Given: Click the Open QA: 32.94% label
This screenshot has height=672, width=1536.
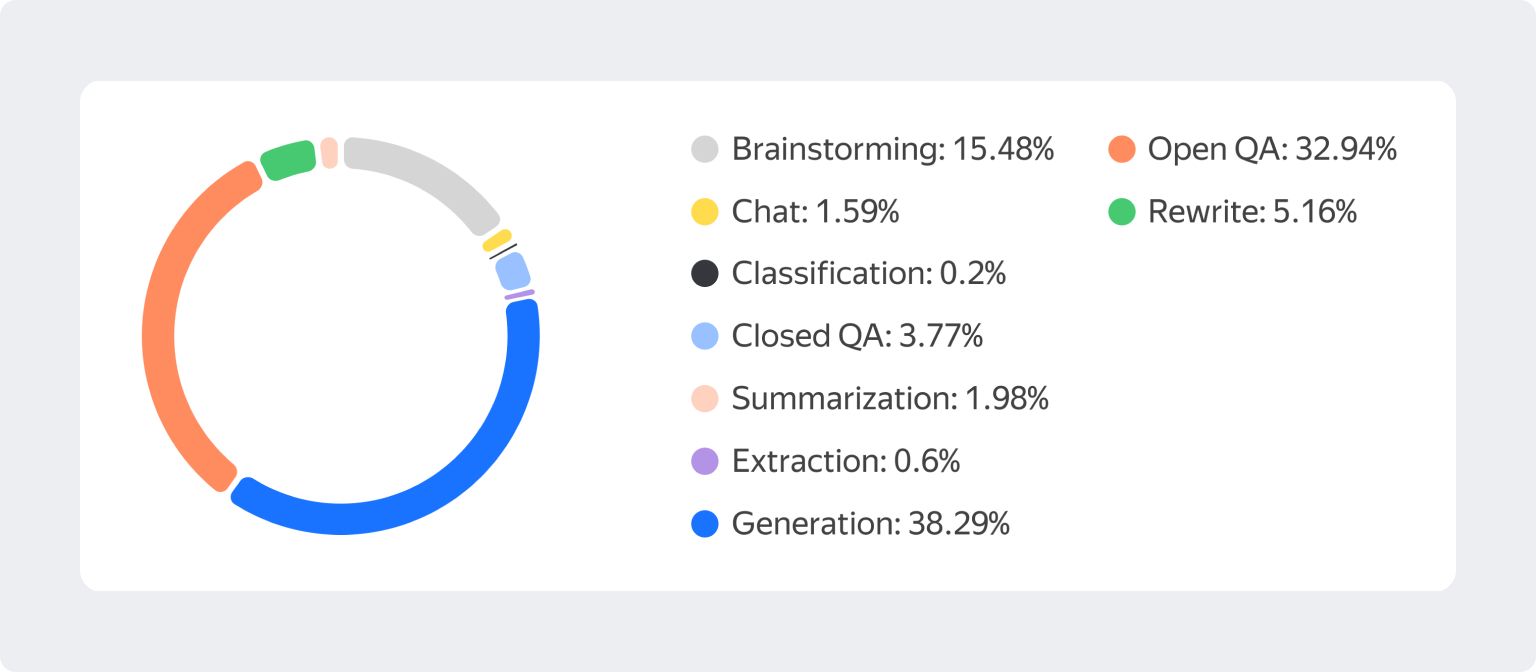Looking at the screenshot, I should tap(1272, 150).
